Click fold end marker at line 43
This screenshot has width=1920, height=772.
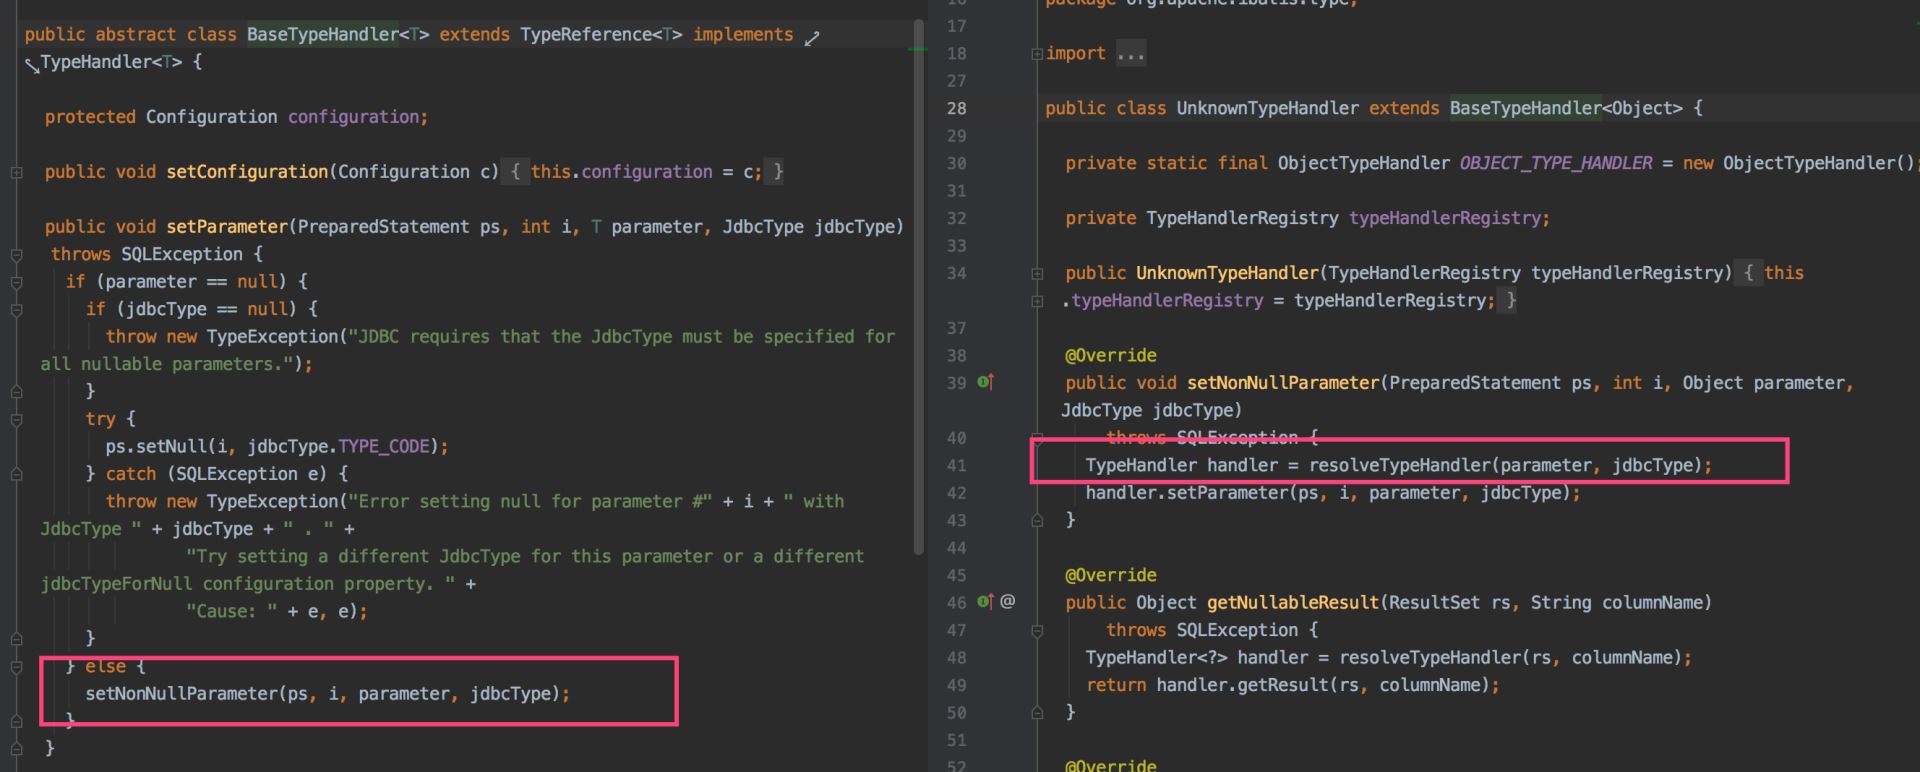tap(1037, 520)
